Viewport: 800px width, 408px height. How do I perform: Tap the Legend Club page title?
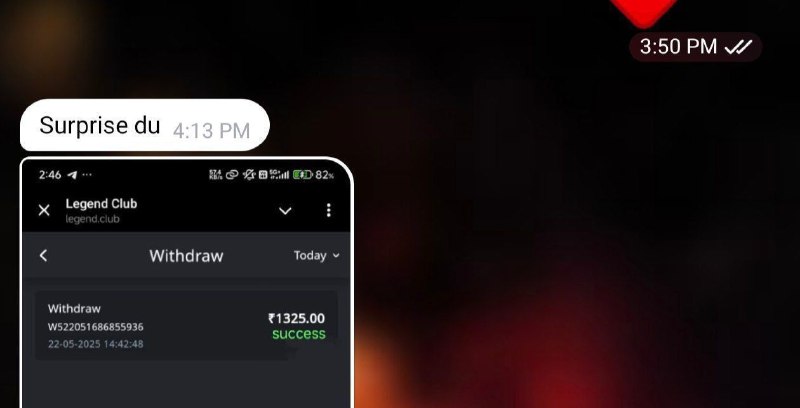(101, 203)
